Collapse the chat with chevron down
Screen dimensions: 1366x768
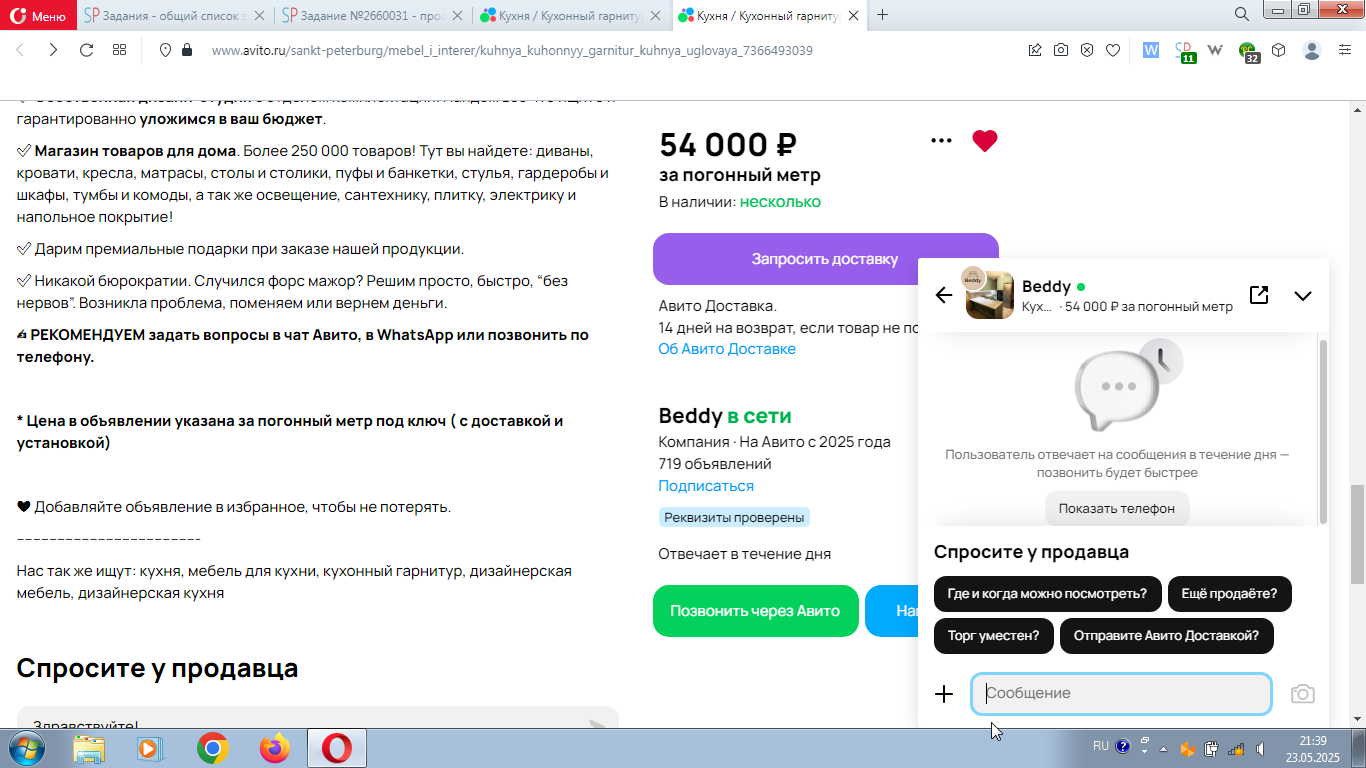pyautogui.click(x=1302, y=296)
